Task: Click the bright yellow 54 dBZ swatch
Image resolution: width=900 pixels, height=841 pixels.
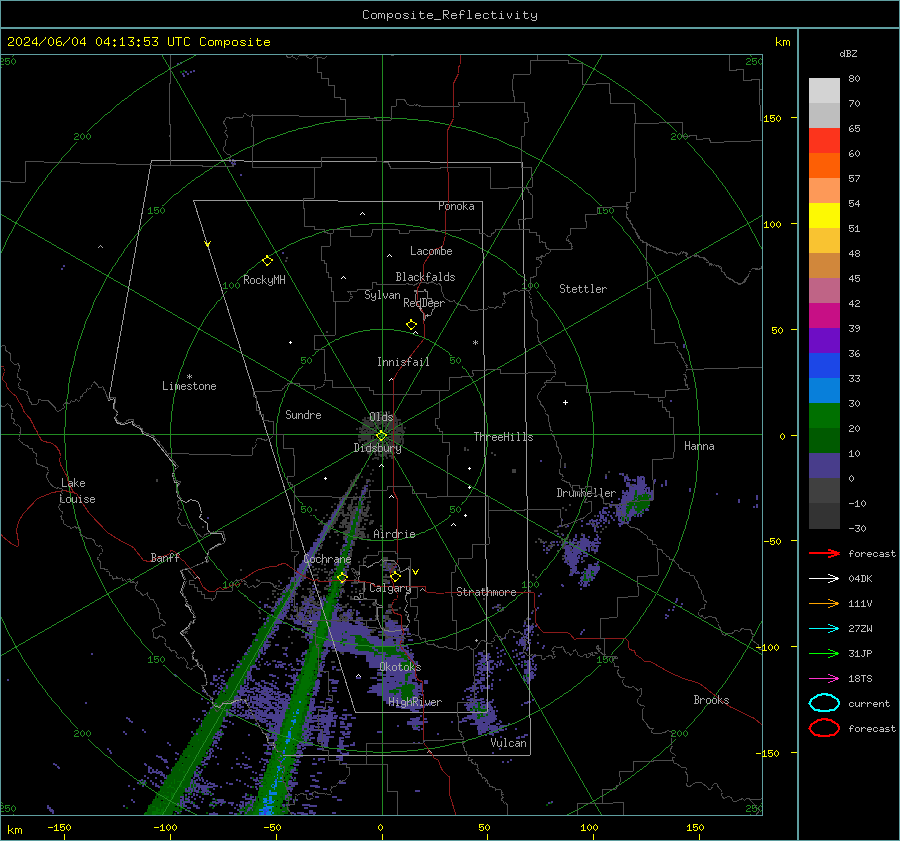Action: [x=824, y=215]
